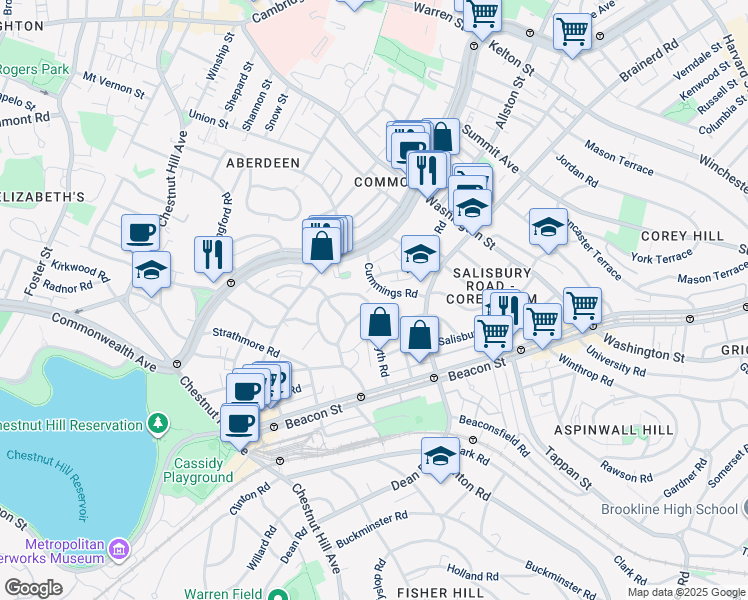Select the restaurant marker near the Commonwealth label

(x=427, y=171)
